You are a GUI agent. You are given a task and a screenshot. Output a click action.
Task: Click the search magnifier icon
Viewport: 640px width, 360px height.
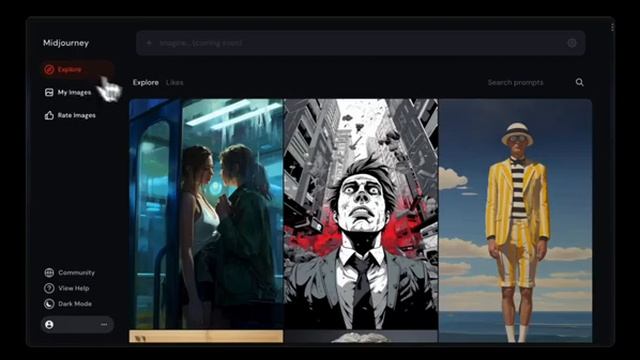[x=580, y=82]
